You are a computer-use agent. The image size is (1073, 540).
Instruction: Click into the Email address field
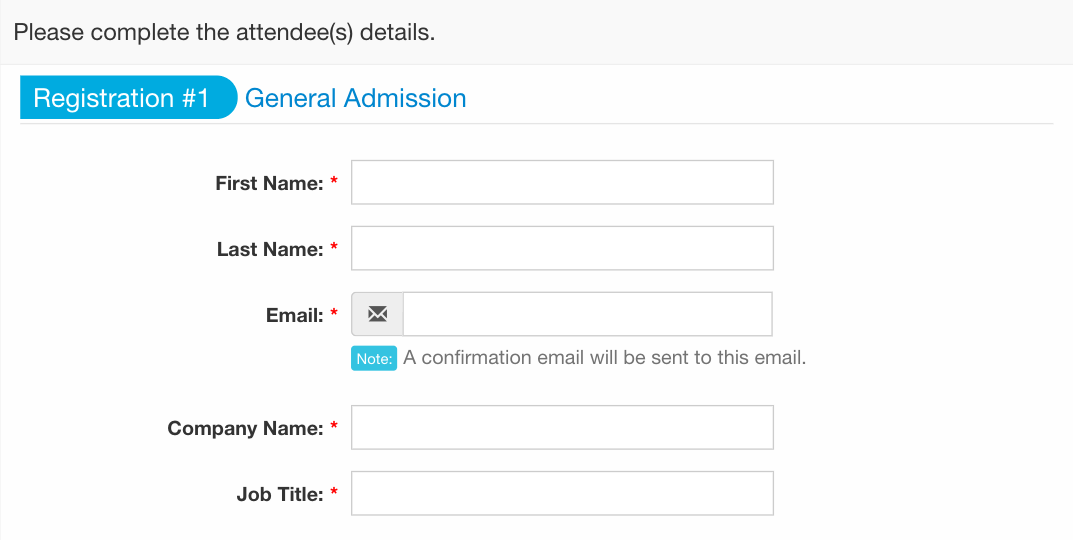pos(588,314)
